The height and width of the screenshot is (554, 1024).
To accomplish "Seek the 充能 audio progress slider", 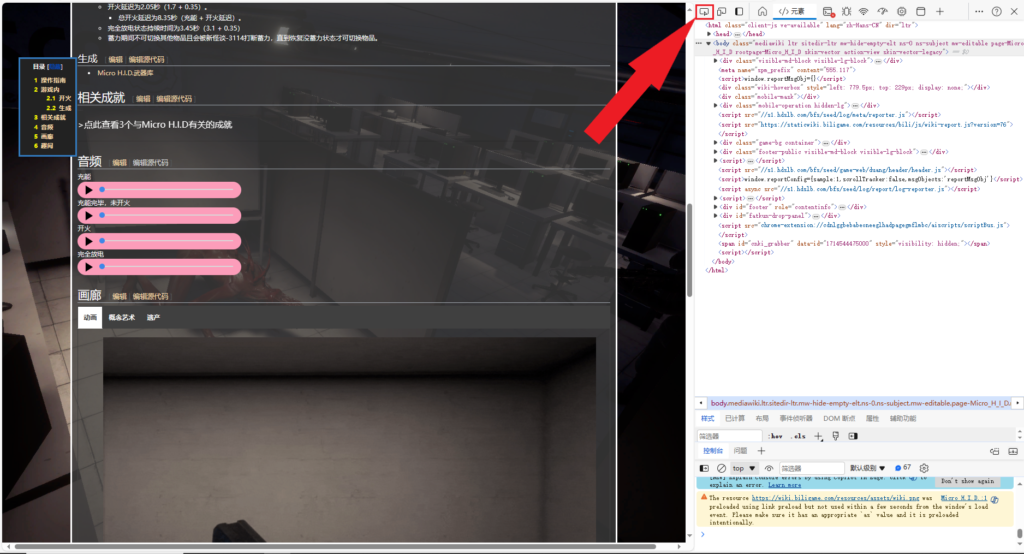I will tap(168, 189).
